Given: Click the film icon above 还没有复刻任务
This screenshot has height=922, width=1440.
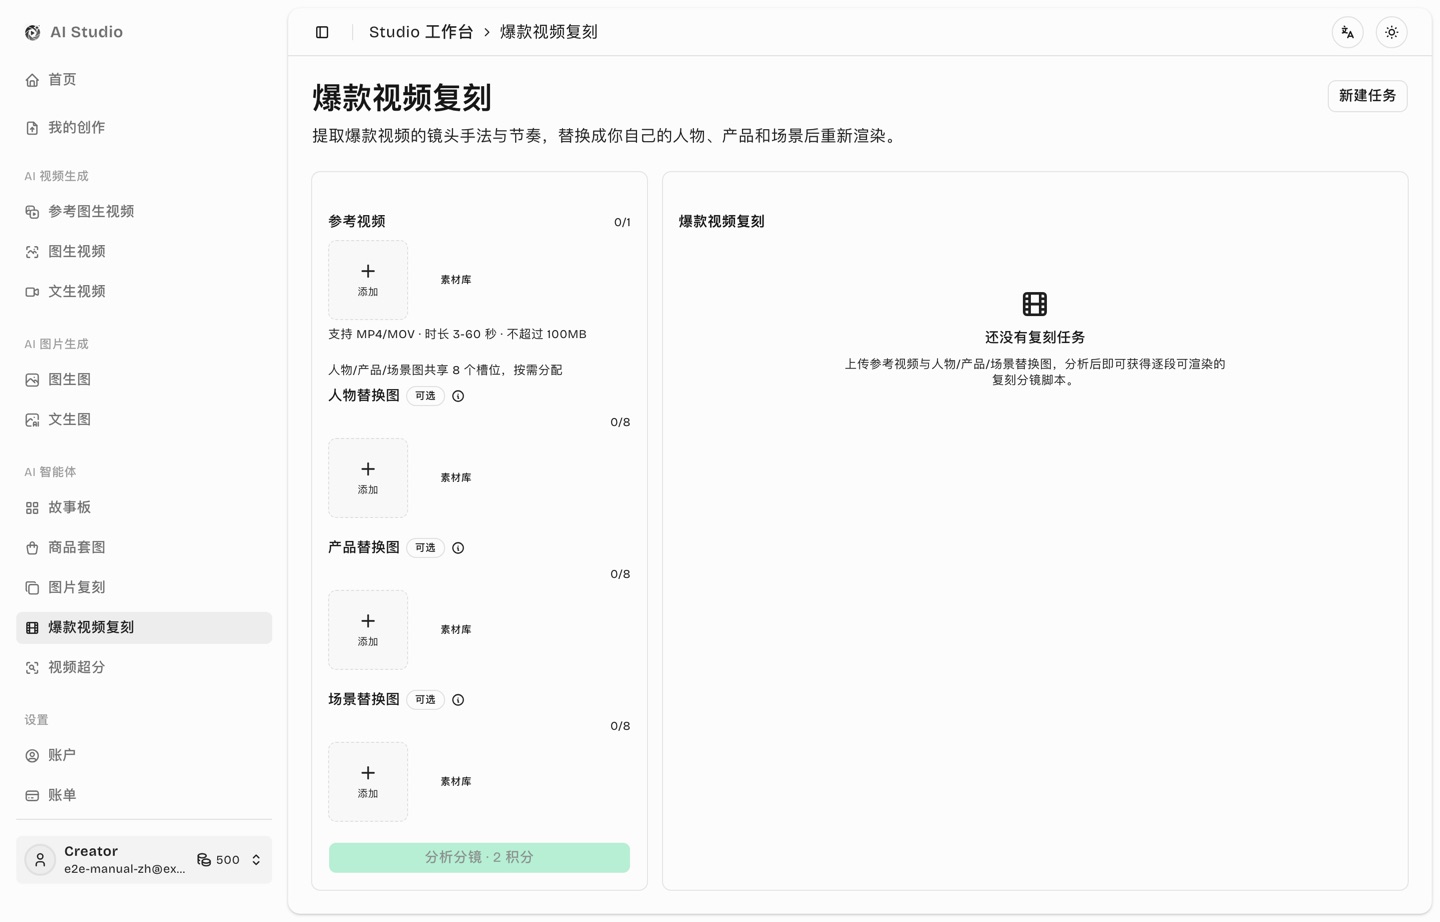Looking at the screenshot, I should click(x=1035, y=304).
